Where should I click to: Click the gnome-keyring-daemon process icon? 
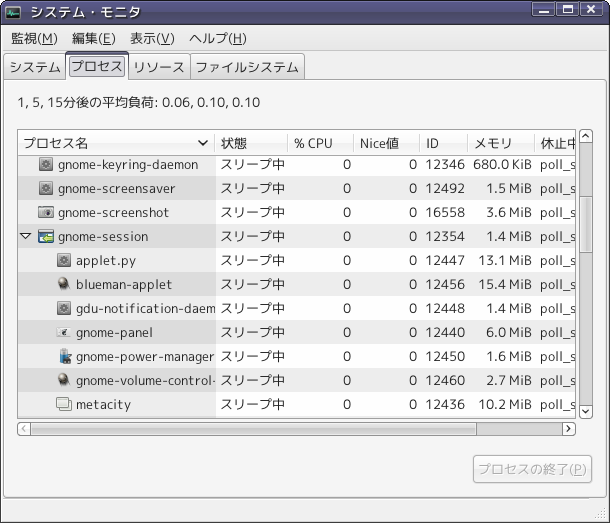[46, 165]
